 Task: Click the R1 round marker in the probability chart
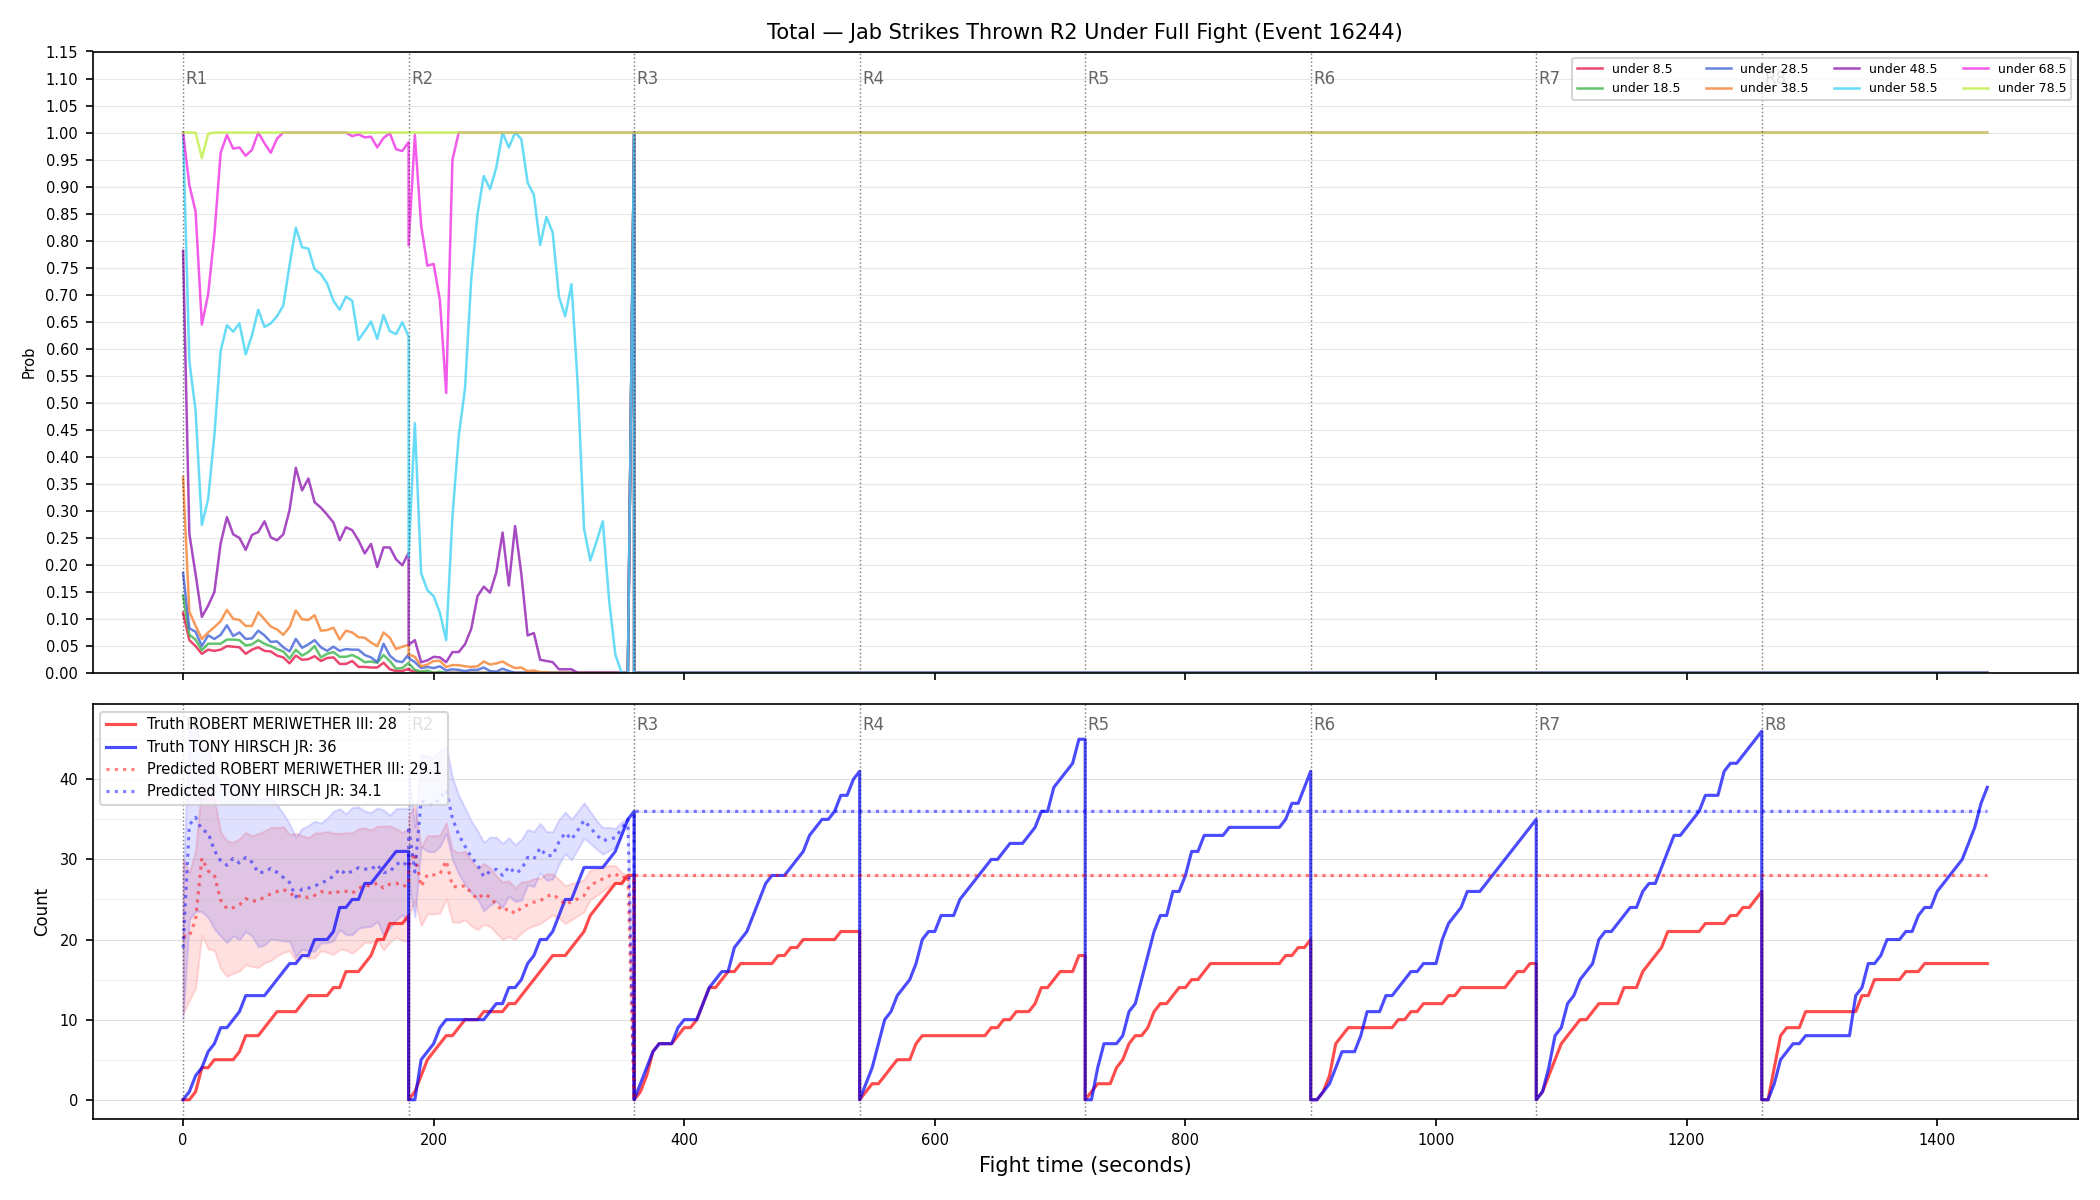(196, 78)
